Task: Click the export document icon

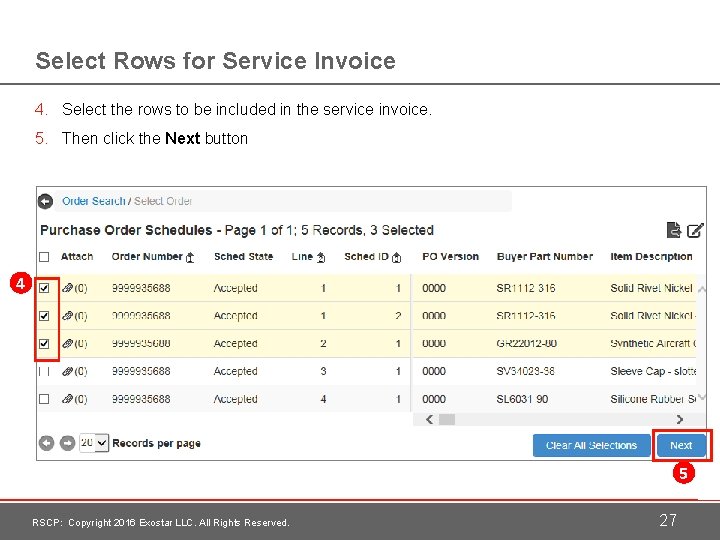Action: pyautogui.click(x=674, y=230)
